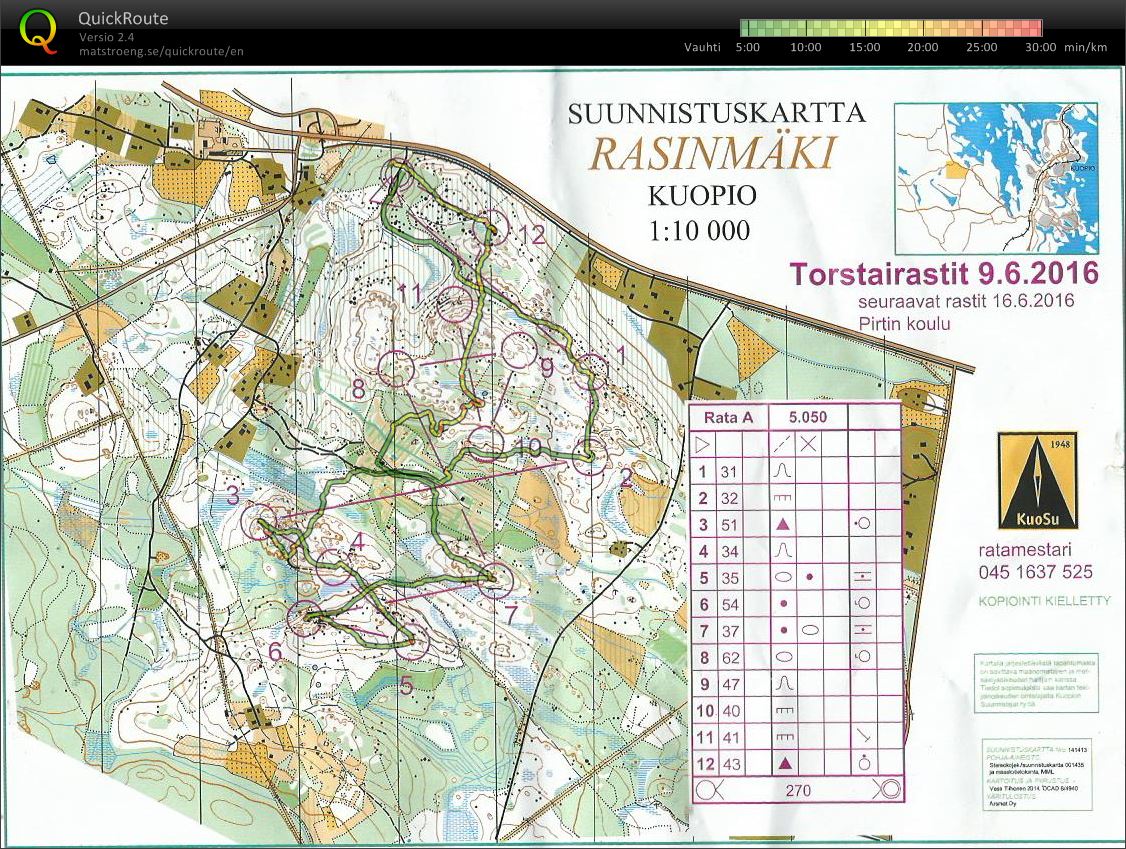This screenshot has height=849, width=1126.
Task: Click the Kuopio locator inset map
Action: [996, 177]
